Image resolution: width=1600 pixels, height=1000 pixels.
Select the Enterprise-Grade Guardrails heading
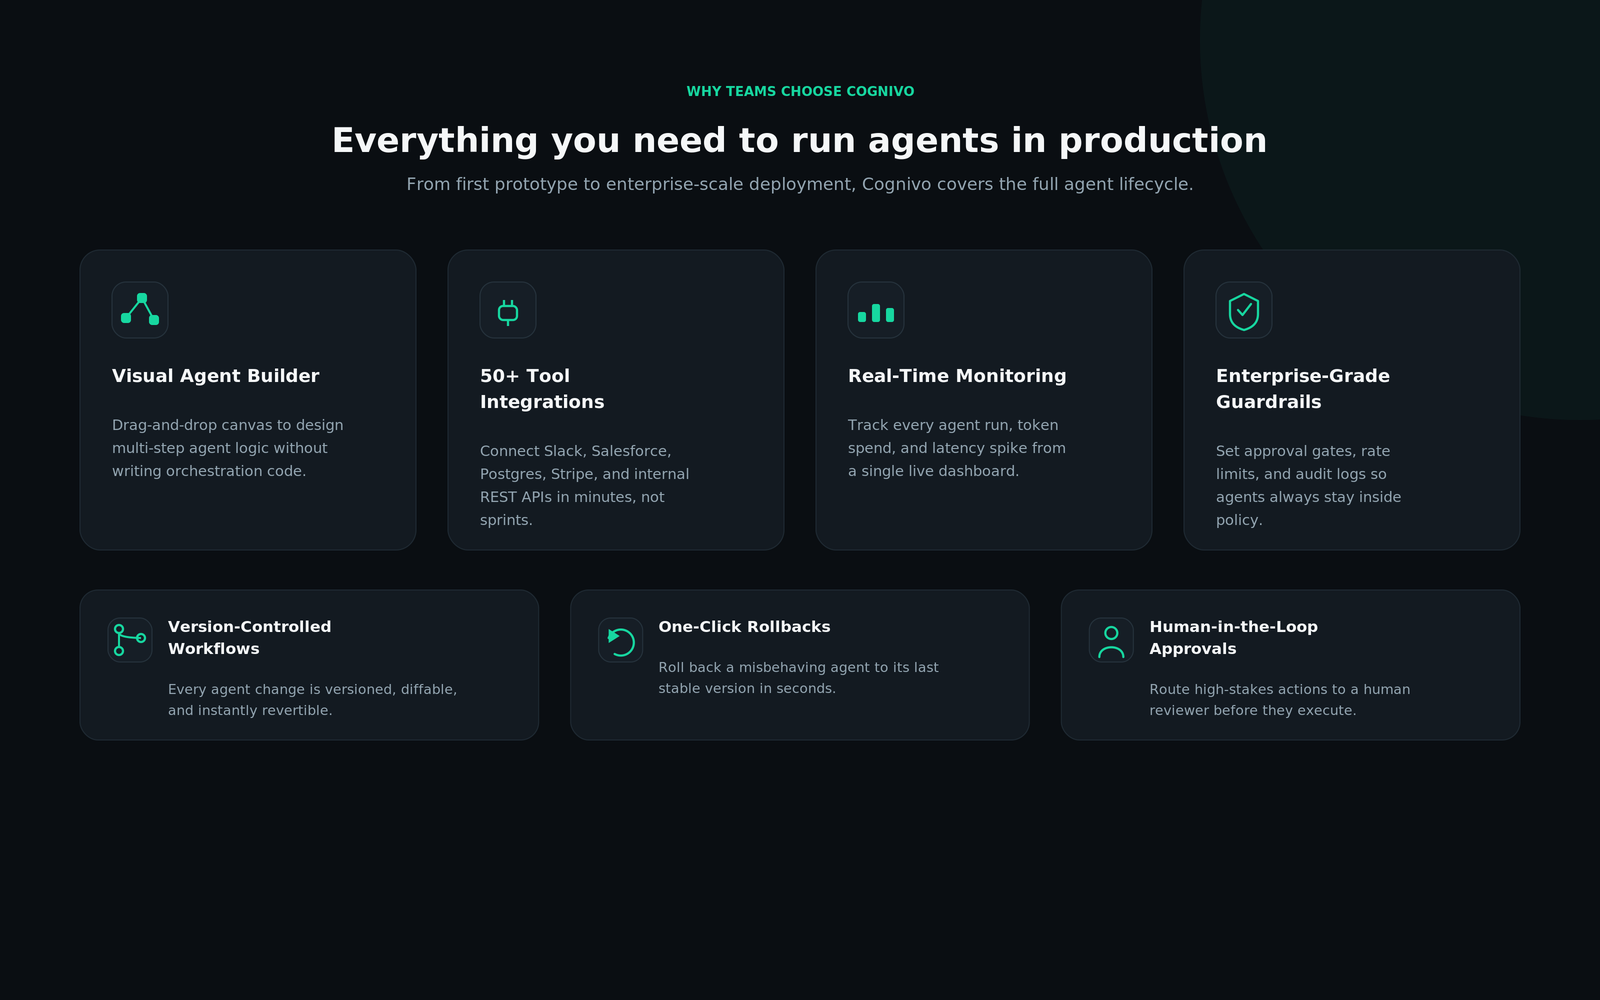(1303, 389)
